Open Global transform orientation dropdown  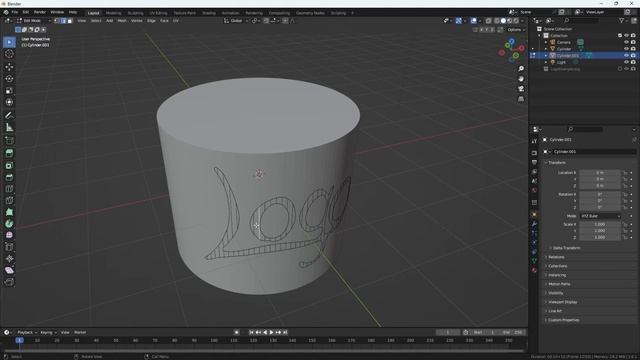(236, 20)
